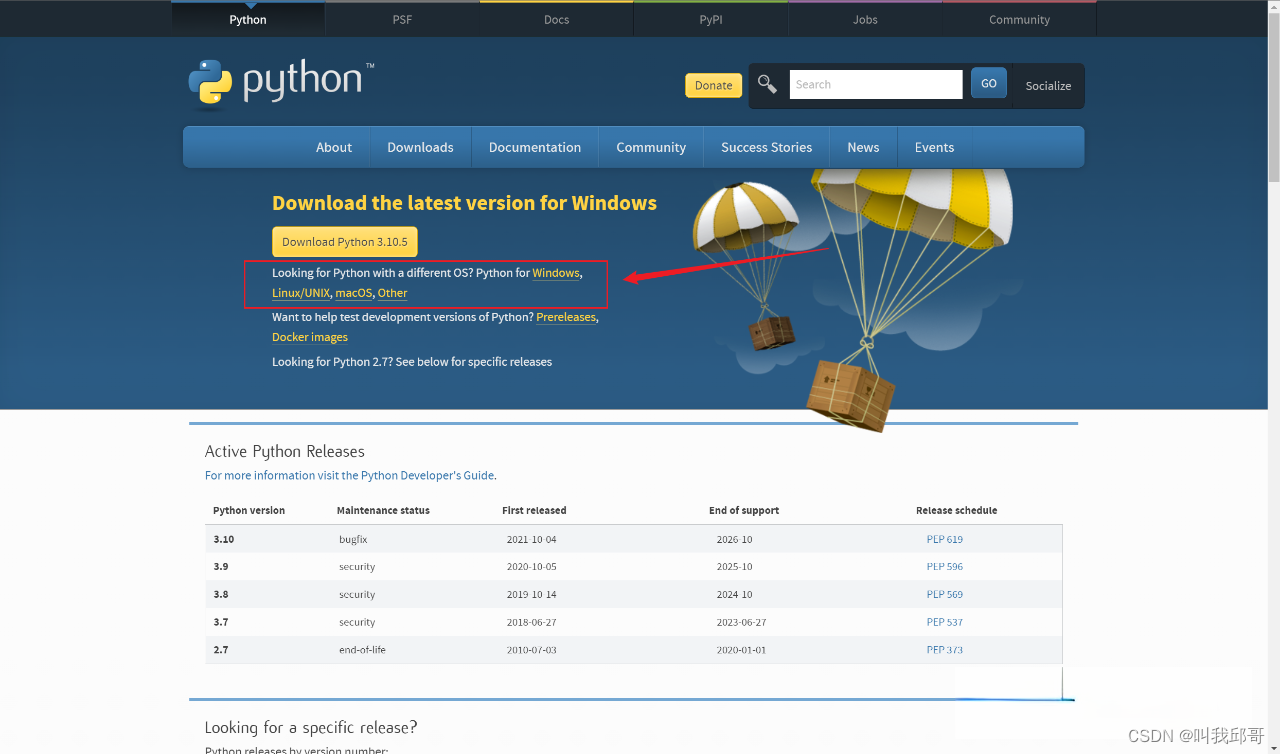Open the Success Stories menu
Image resolution: width=1280 pixels, height=754 pixels.
coord(767,147)
